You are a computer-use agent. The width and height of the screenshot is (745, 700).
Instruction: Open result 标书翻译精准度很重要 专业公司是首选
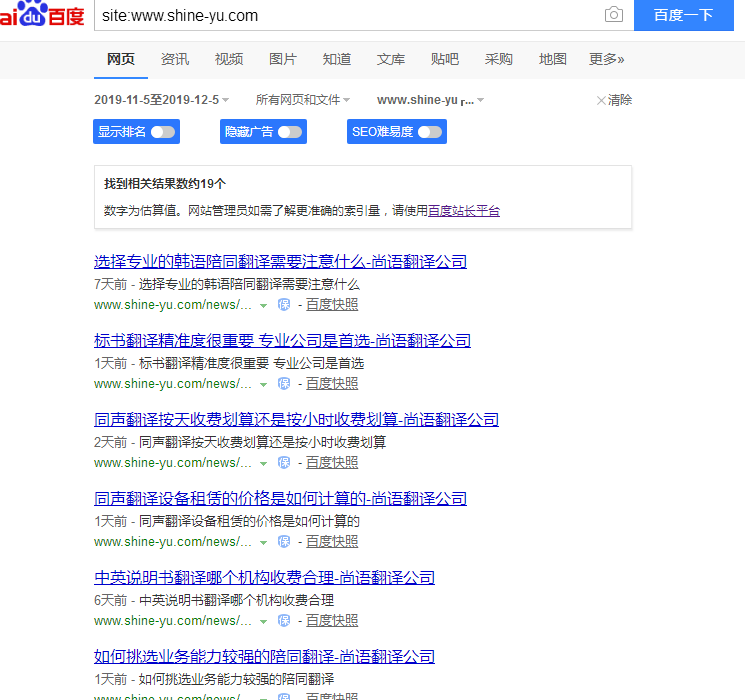click(x=282, y=340)
